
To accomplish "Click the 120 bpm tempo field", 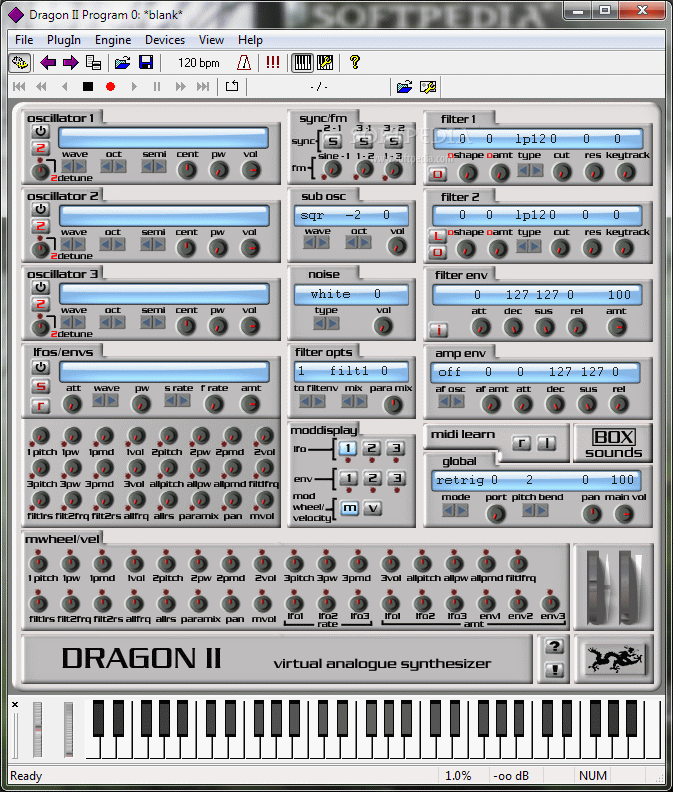I will (199, 63).
